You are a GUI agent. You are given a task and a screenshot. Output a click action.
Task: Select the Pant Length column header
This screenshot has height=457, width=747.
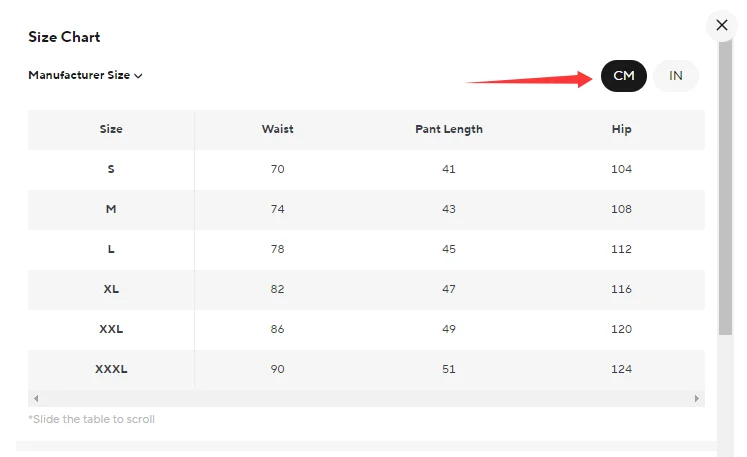click(449, 129)
